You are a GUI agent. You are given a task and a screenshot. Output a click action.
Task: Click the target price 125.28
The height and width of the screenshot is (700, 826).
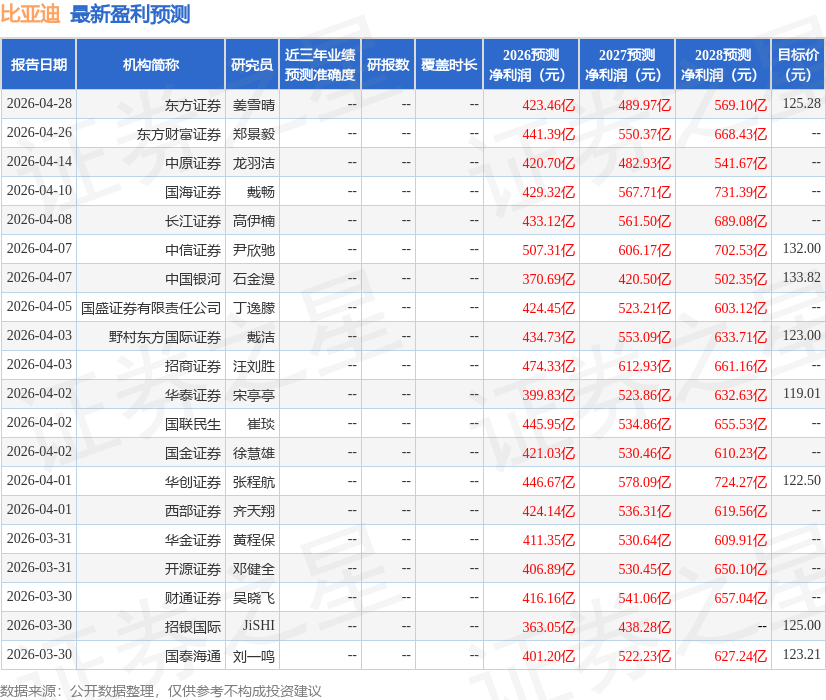(801, 103)
